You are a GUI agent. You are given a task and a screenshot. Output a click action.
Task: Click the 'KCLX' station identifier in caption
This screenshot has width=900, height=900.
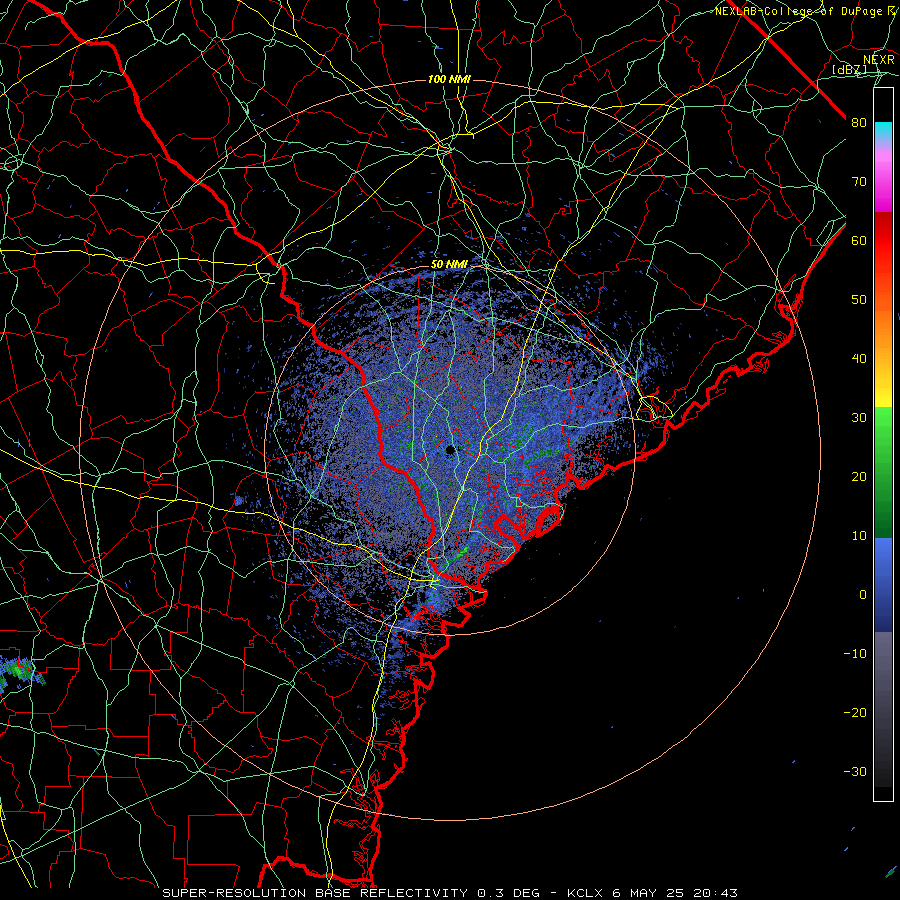tap(585, 893)
